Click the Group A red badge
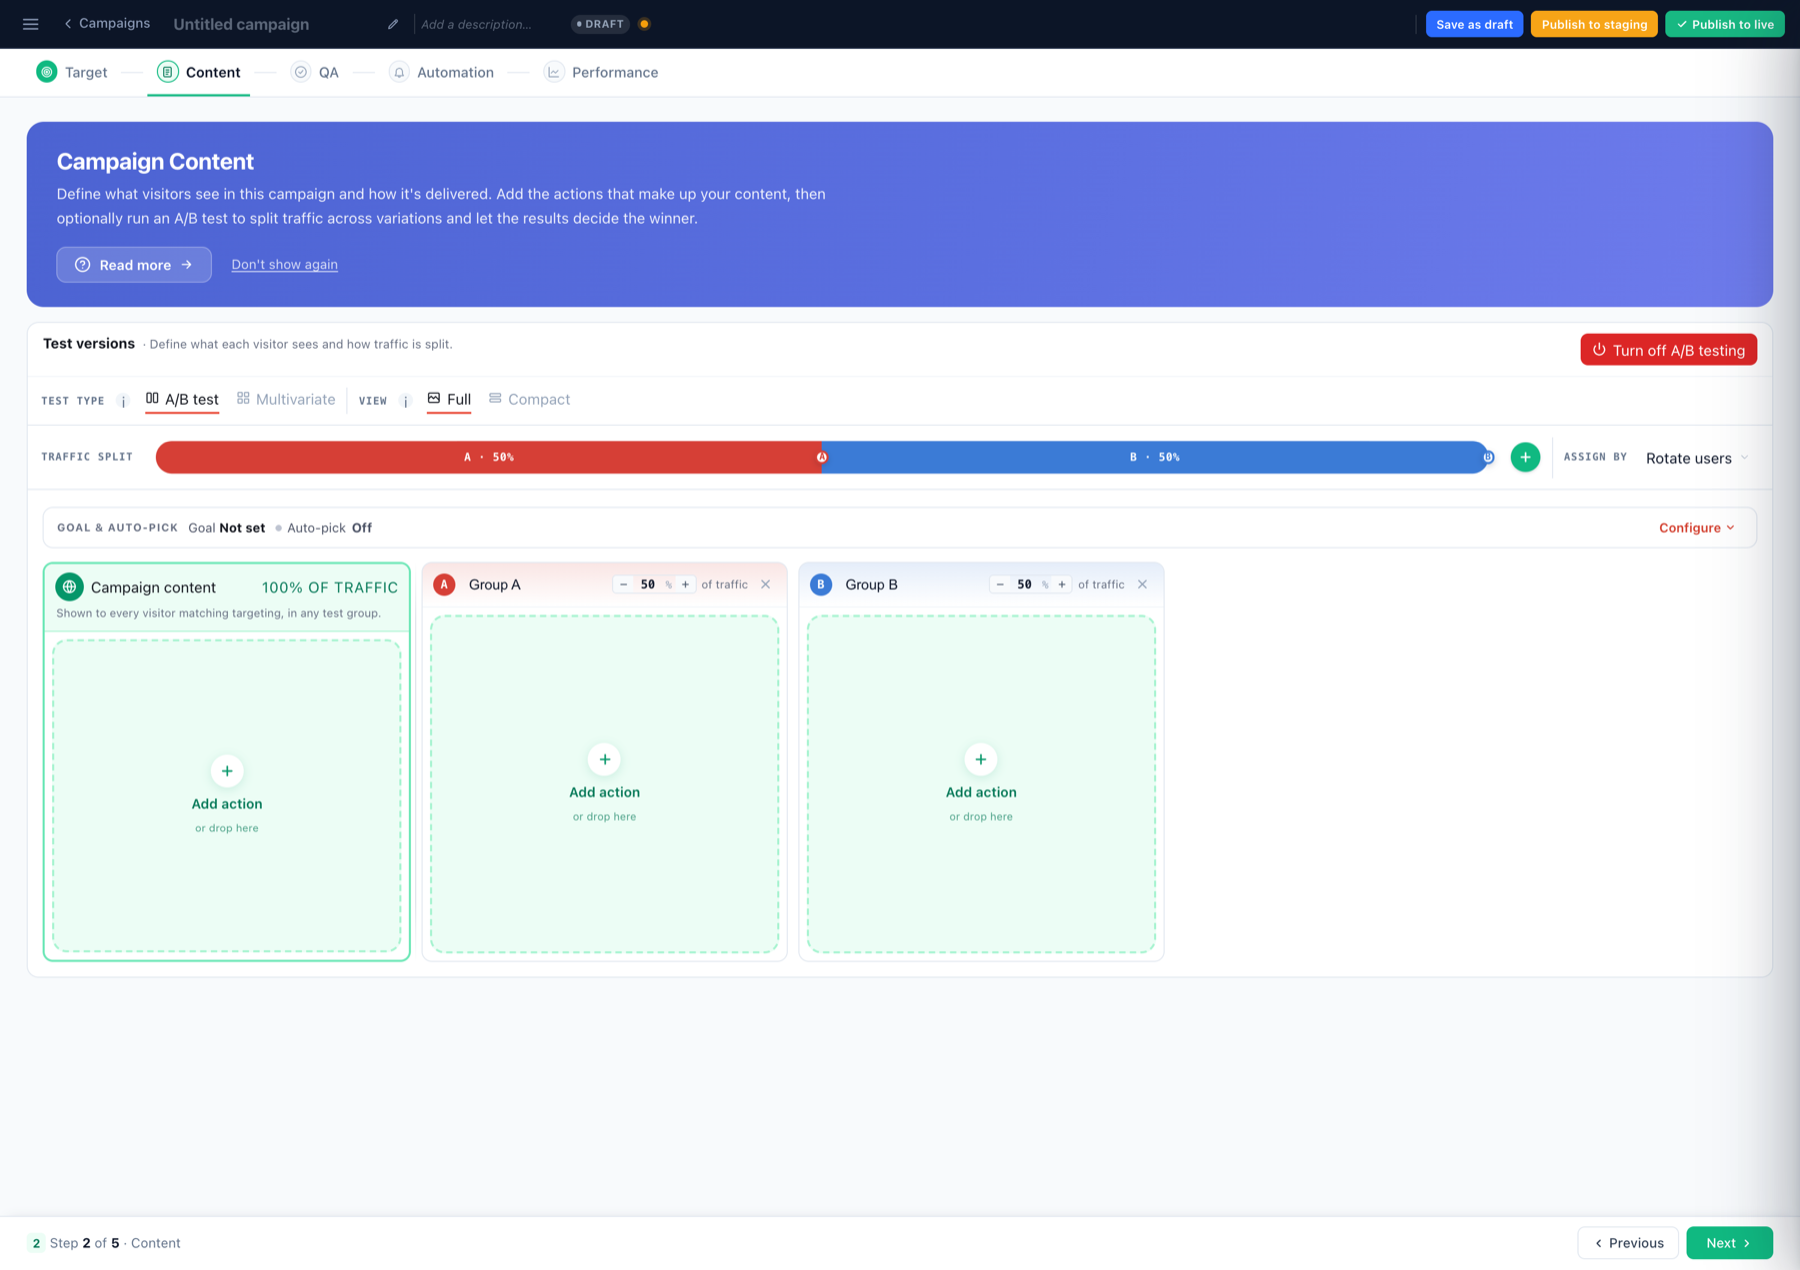This screenshot has height=1270, width=1800. 444,585
